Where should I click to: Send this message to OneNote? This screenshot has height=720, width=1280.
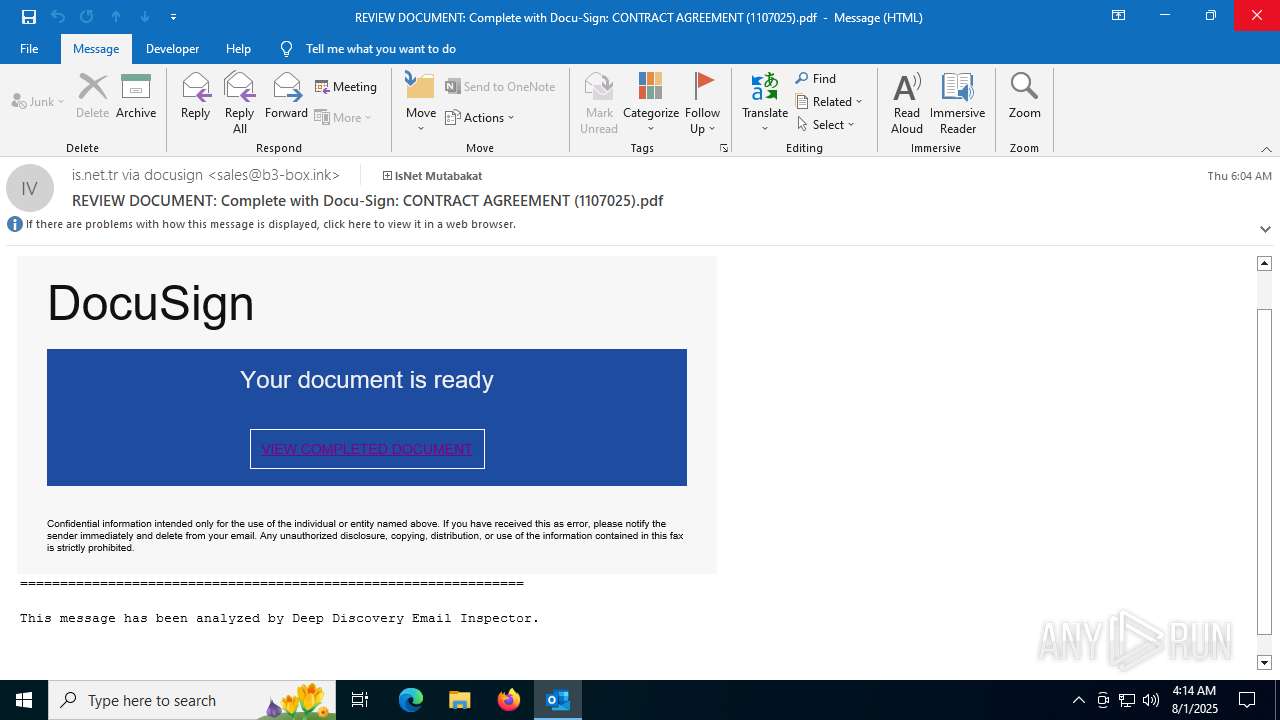coord(500,87)
